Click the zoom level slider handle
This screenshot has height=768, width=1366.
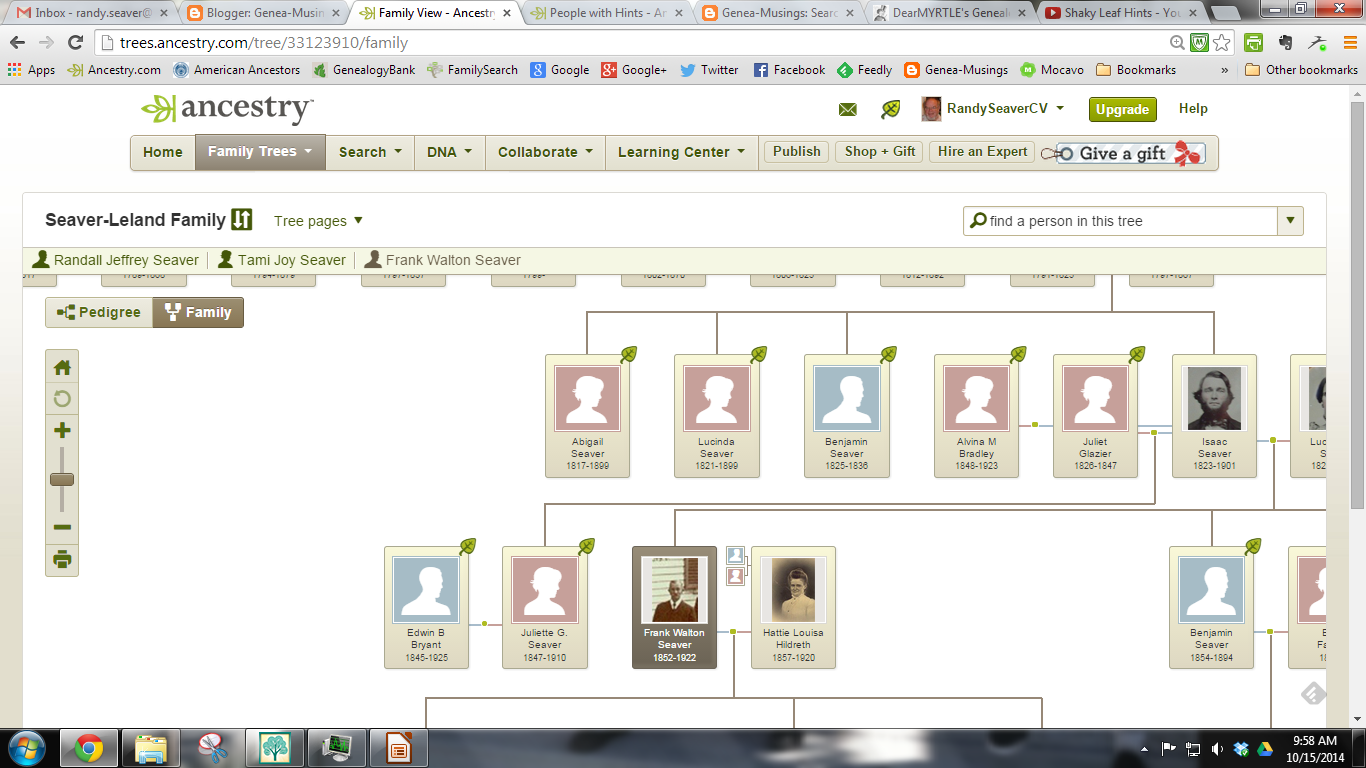62,479
